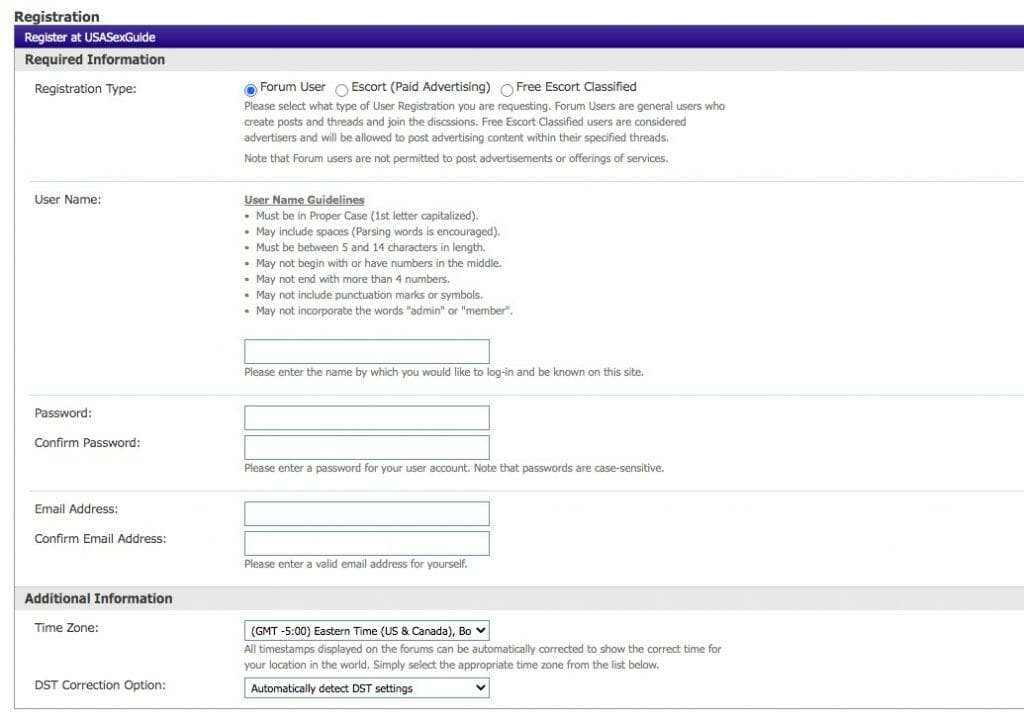Click the 'Confirm Email Address:' label
The image size is (1024, 722).
(101, 539)
